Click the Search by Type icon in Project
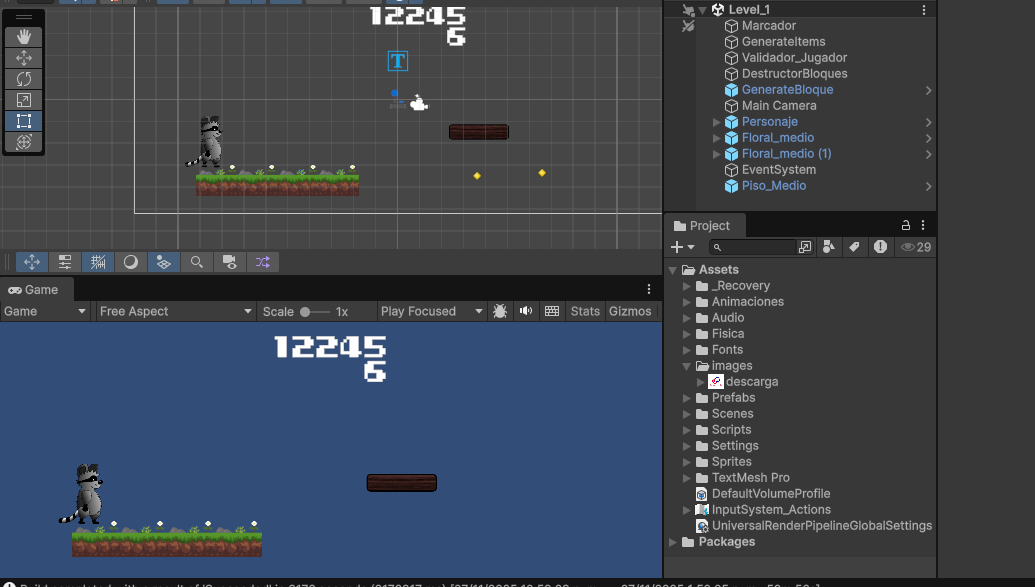The image size is (1035, 587). pyautogui.click(x=828, y=247)
